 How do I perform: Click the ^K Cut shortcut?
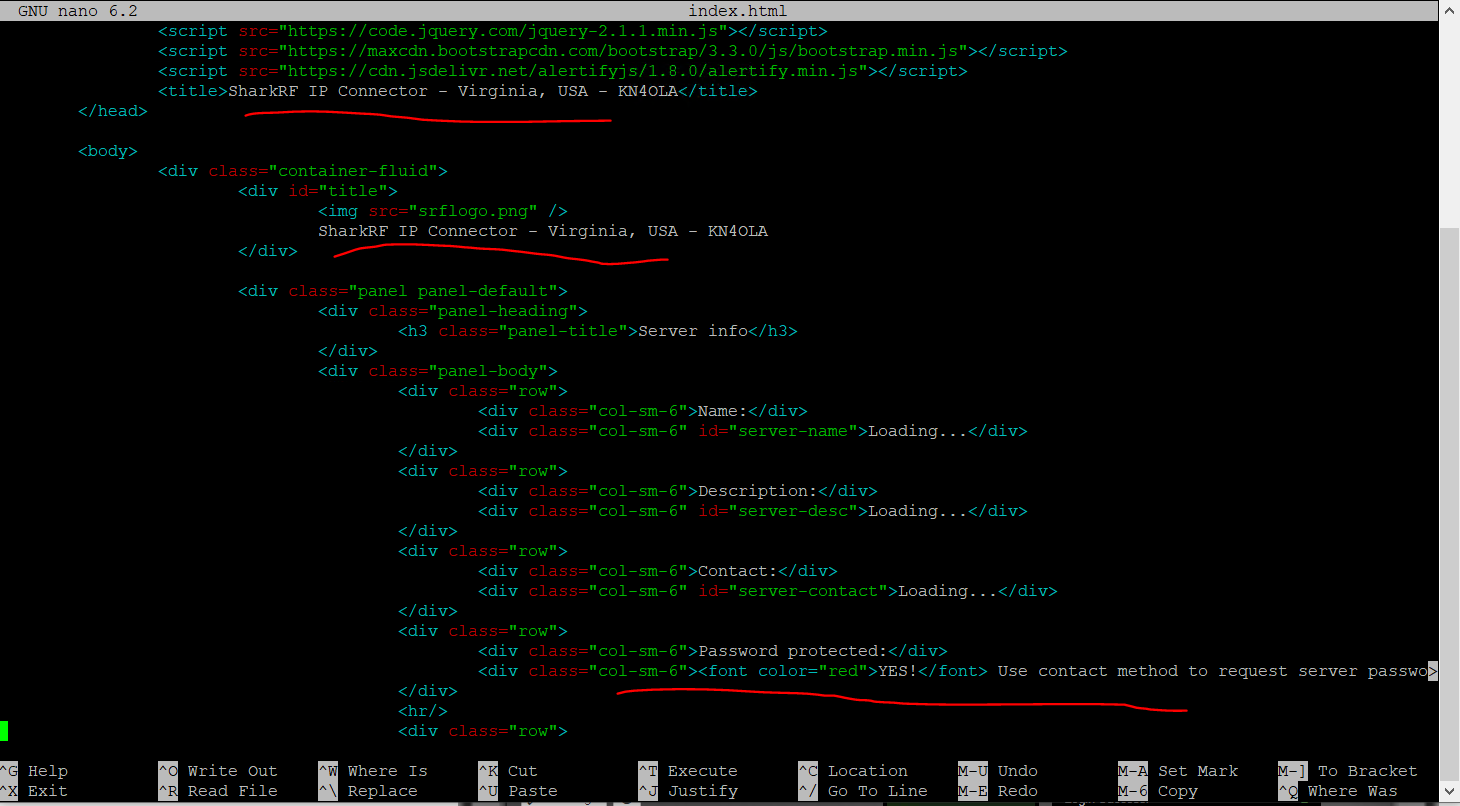pyautogui.click(x=508, y=771)
